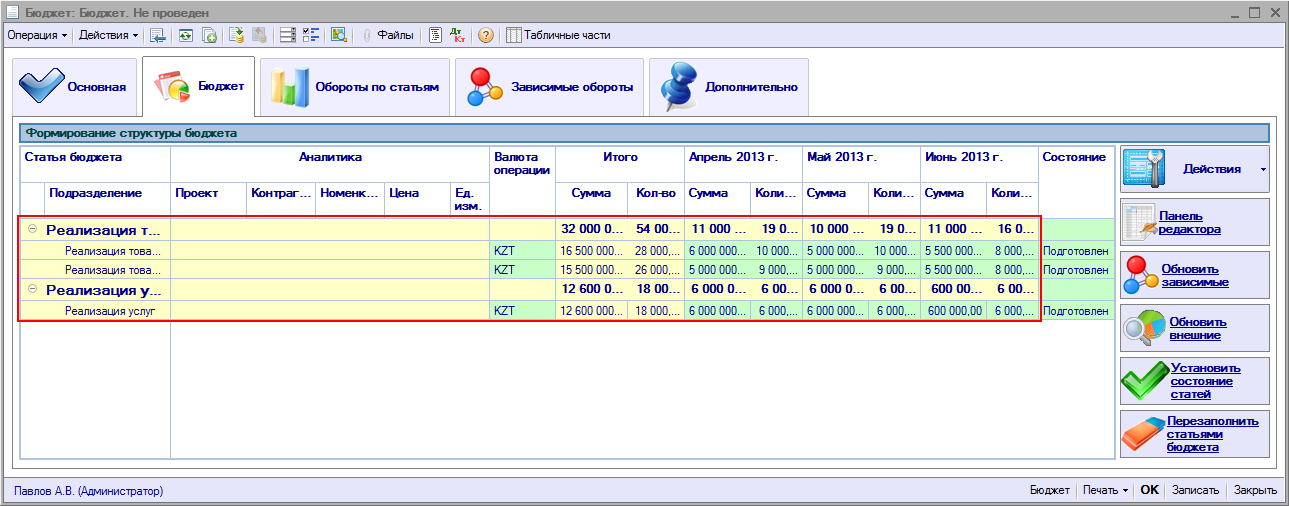The height and width of the screenshot is (506, 1289).
Task: Collapse the Реализация у... budget group
Action: coord(32,290)
